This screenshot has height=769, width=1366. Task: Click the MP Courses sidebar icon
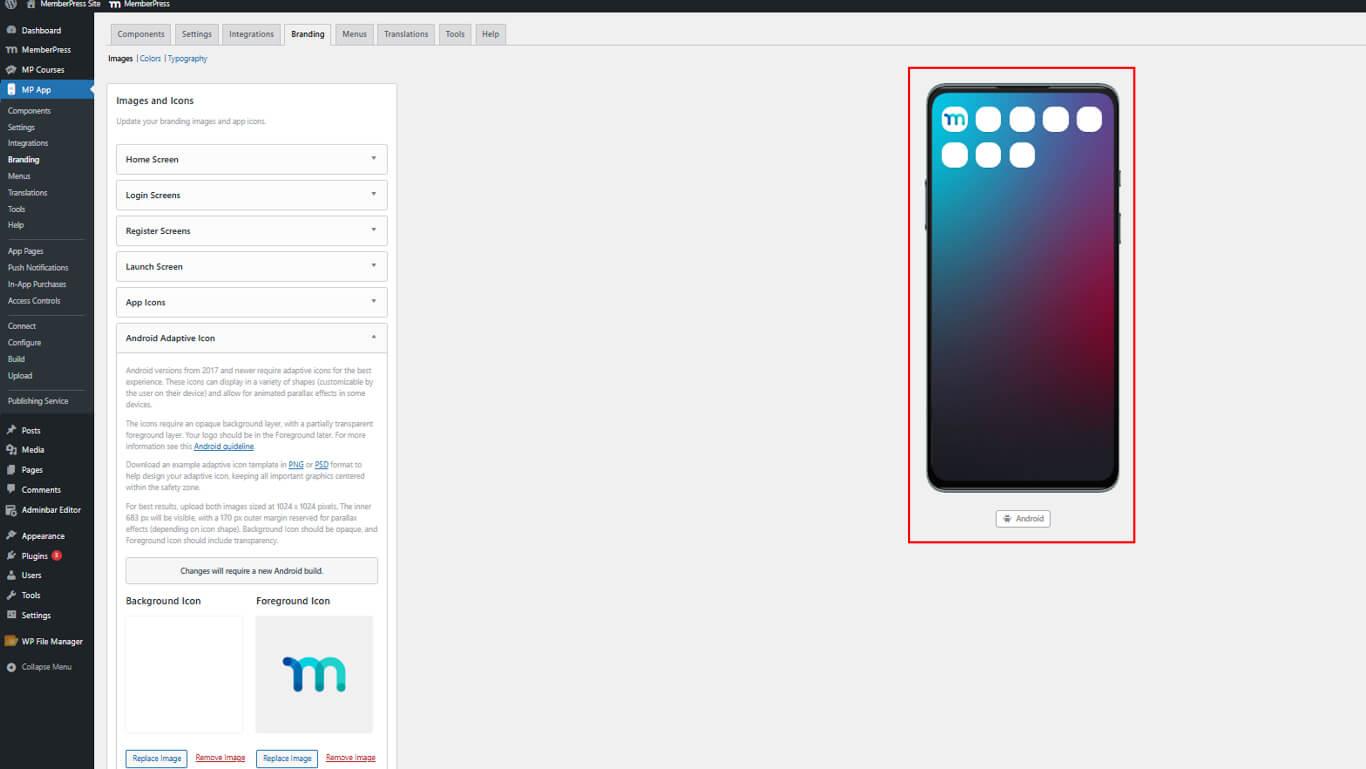(11, 70)
